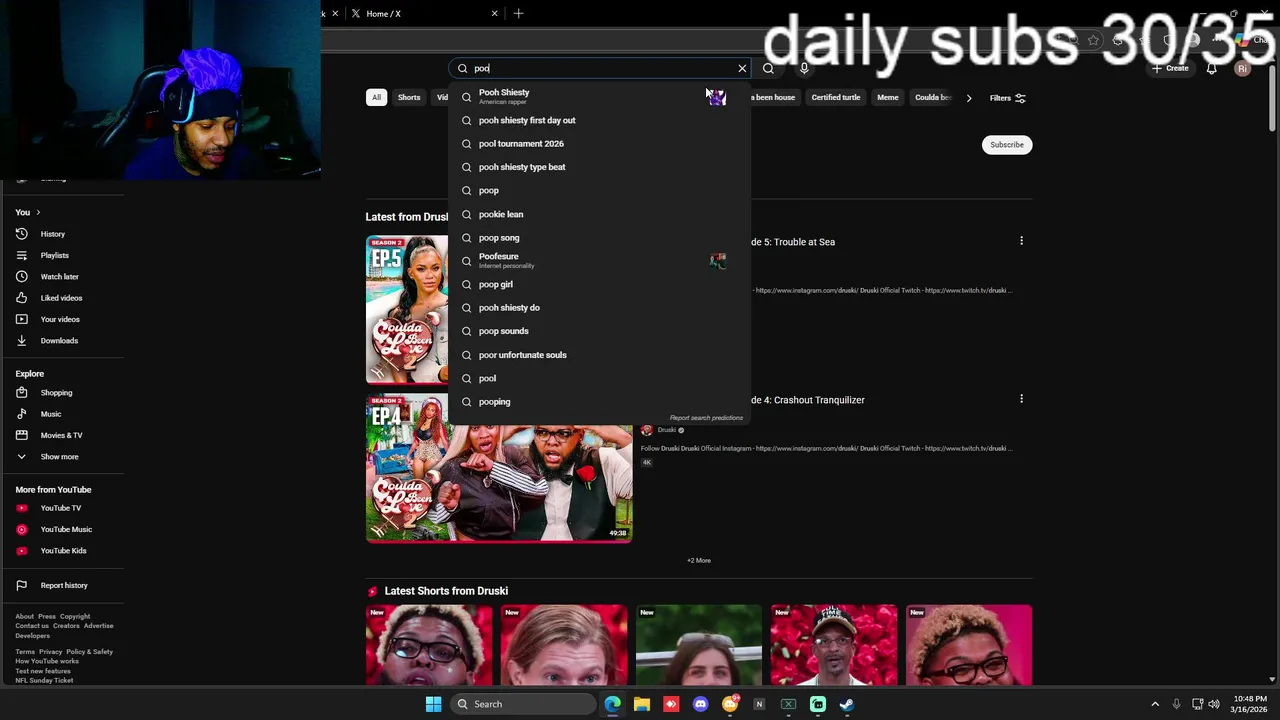The width and height of the screenshot is (1280, 720).
Task: Open Discord from the taskbar
Action: click(700, 704)
